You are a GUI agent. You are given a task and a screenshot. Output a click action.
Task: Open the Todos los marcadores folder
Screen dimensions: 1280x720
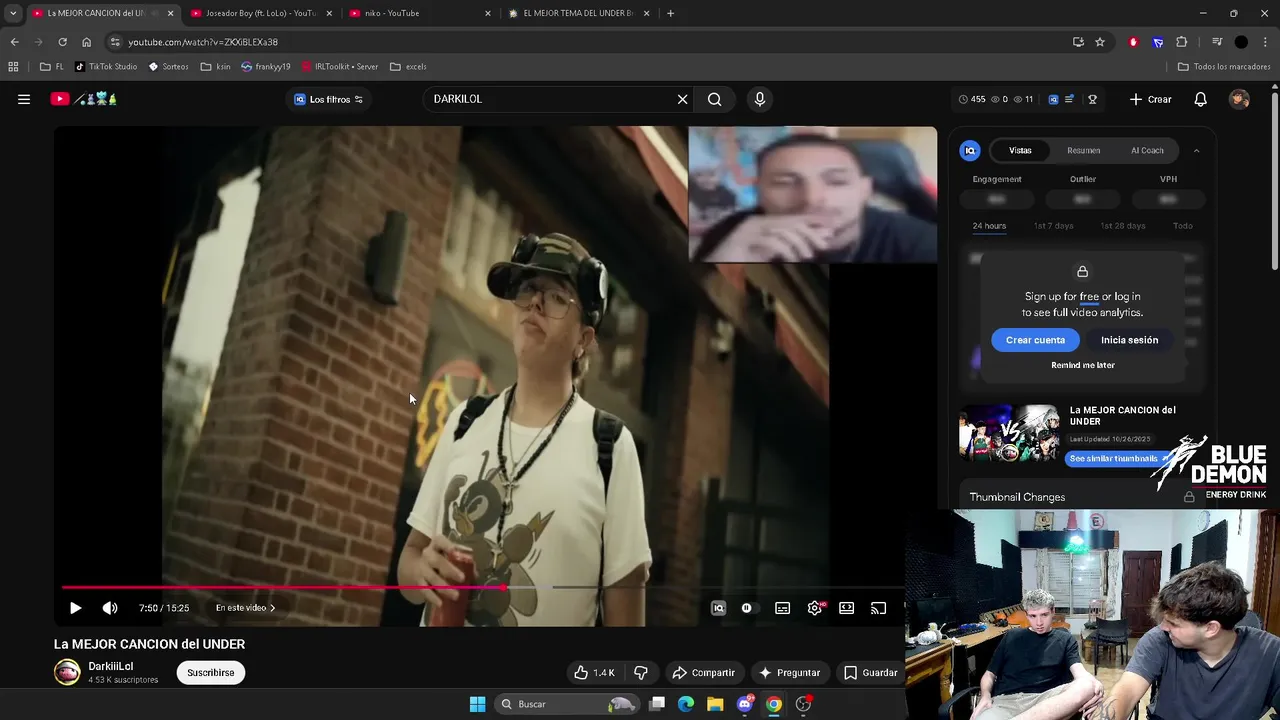pyautogui.click(x=1224, y=67)
